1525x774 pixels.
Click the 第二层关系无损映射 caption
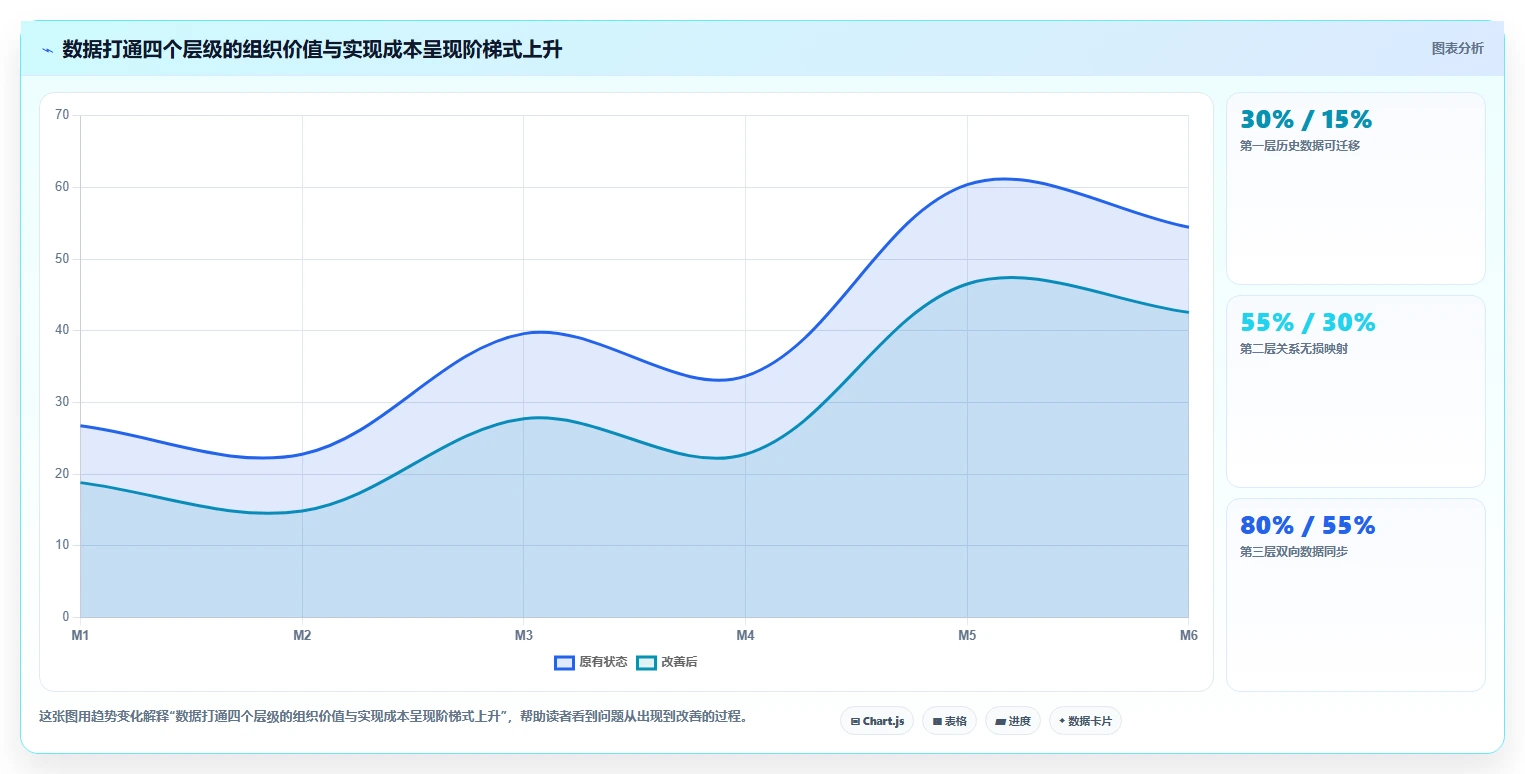click(1294, 349)
